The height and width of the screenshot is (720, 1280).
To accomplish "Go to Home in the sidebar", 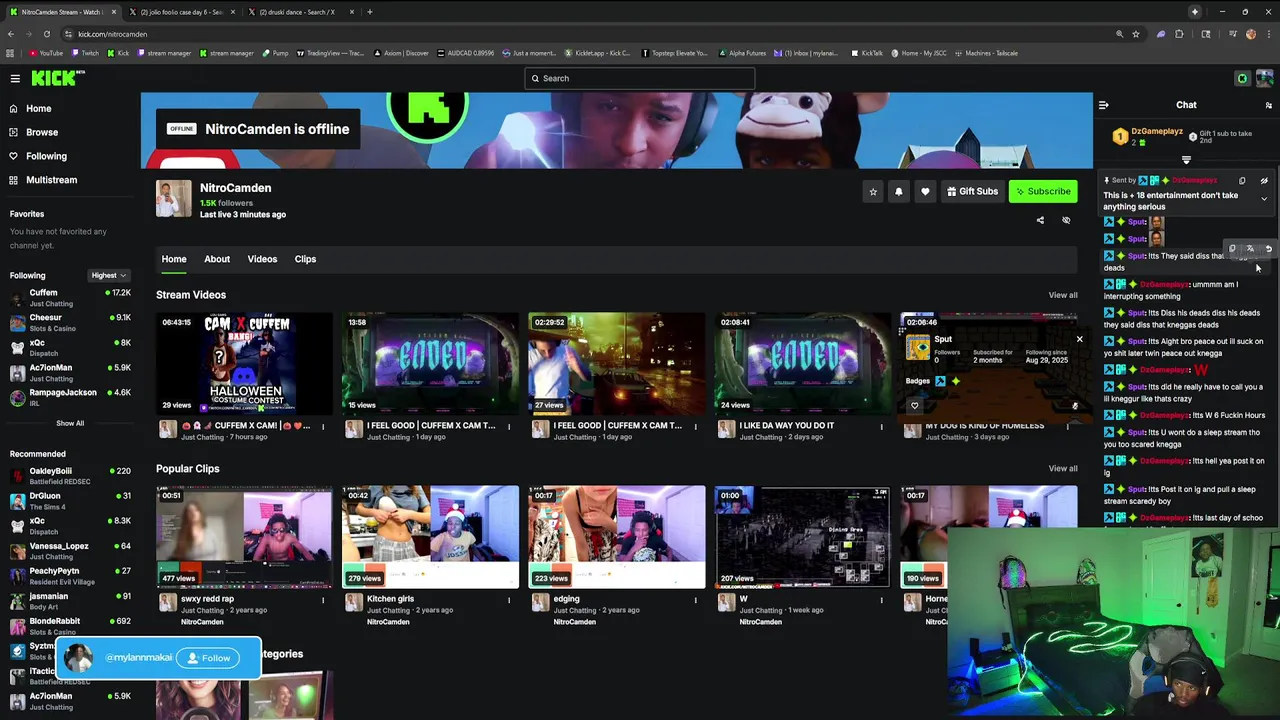I will (x=38, y=108).
